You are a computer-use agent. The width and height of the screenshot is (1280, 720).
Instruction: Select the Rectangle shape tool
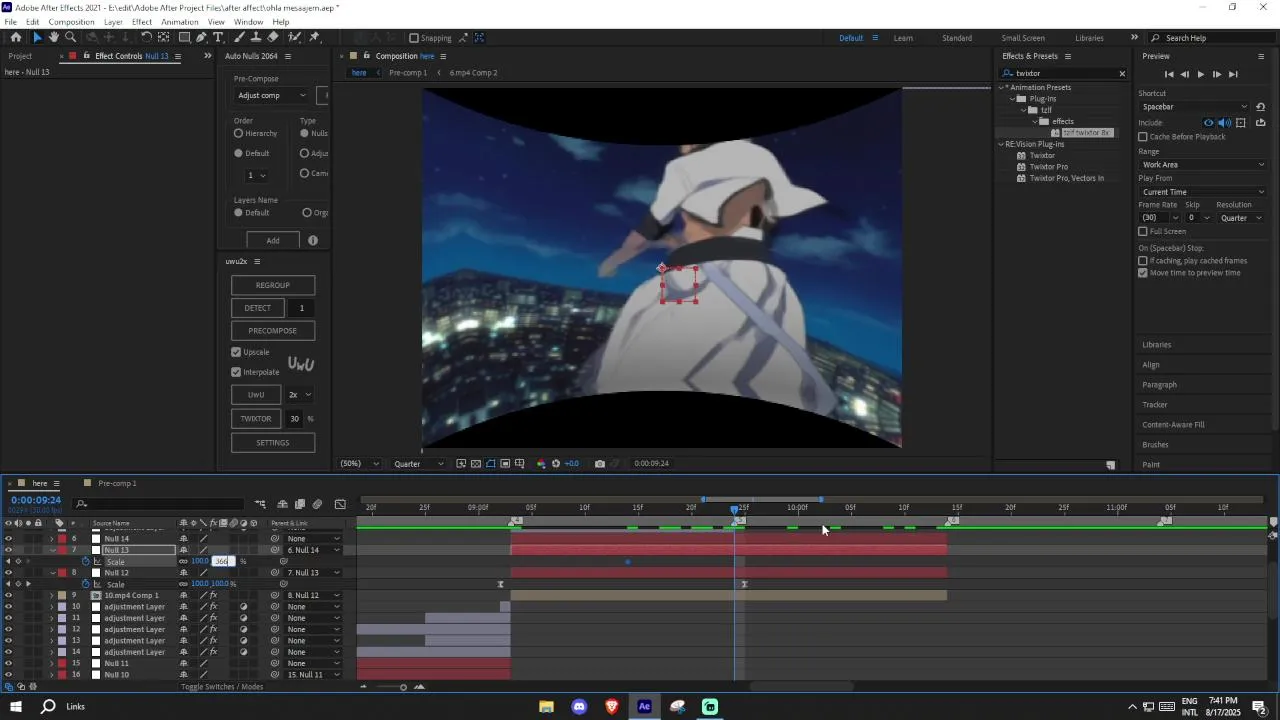coord(184,37)
